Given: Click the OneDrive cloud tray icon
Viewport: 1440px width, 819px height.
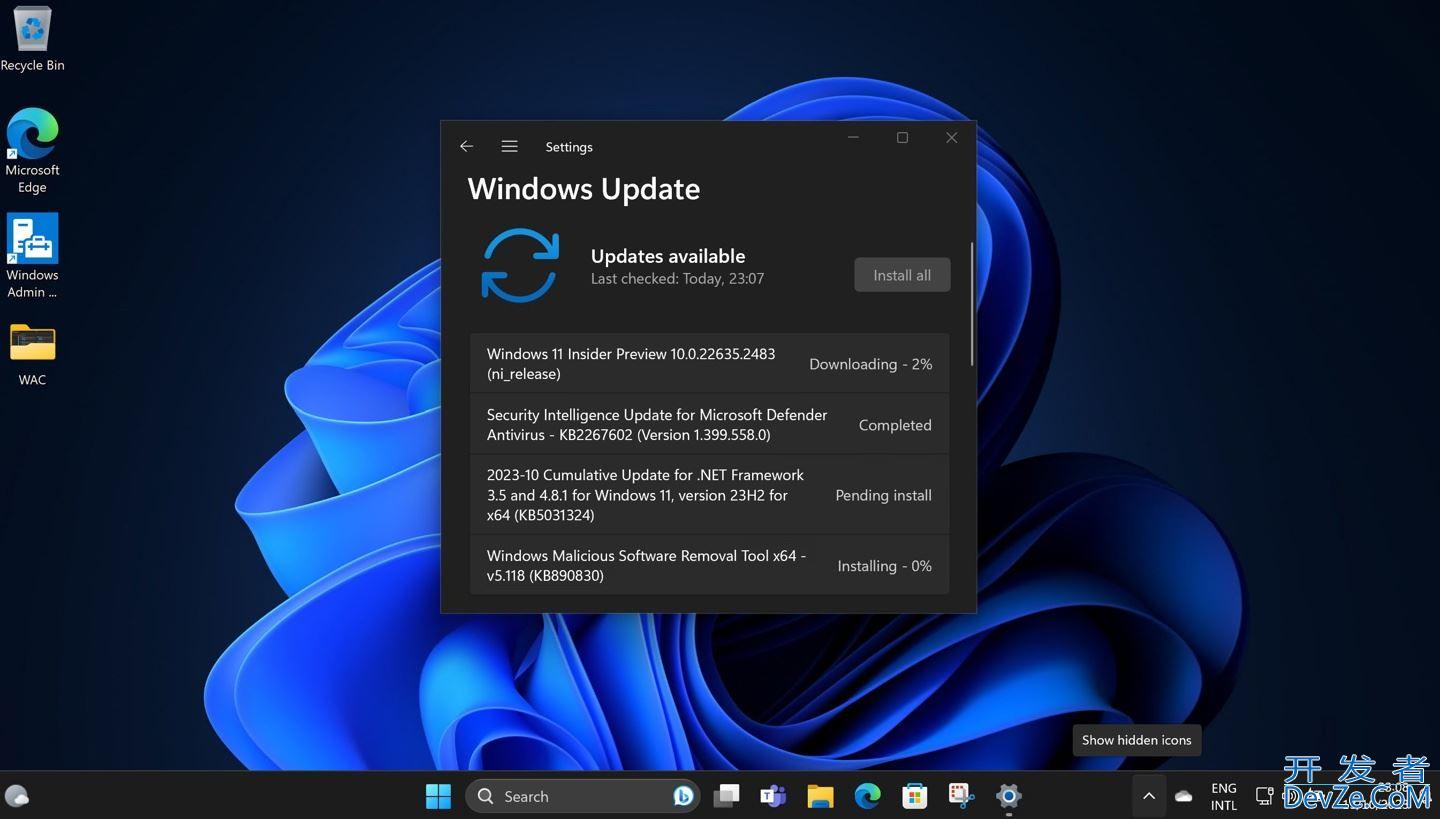Looking at the screenshot, I should point(1184,796).
